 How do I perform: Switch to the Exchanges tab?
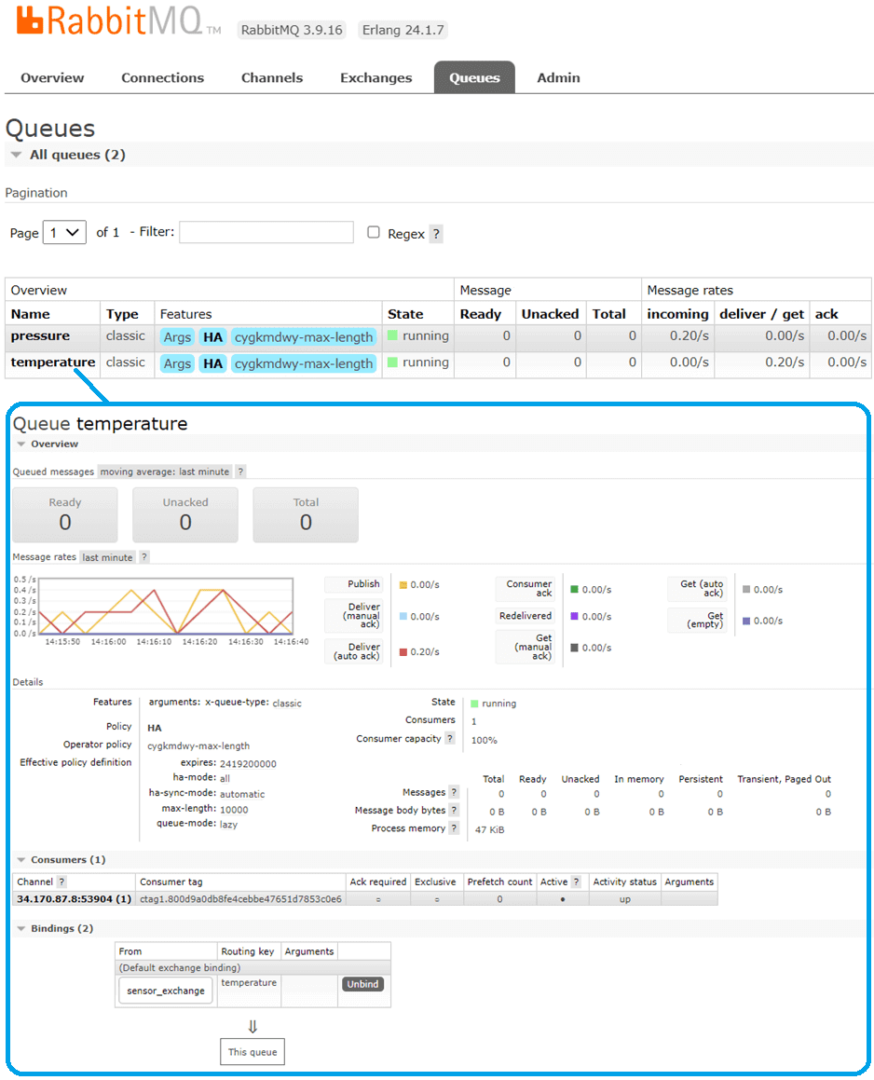[x=375, y=78]
